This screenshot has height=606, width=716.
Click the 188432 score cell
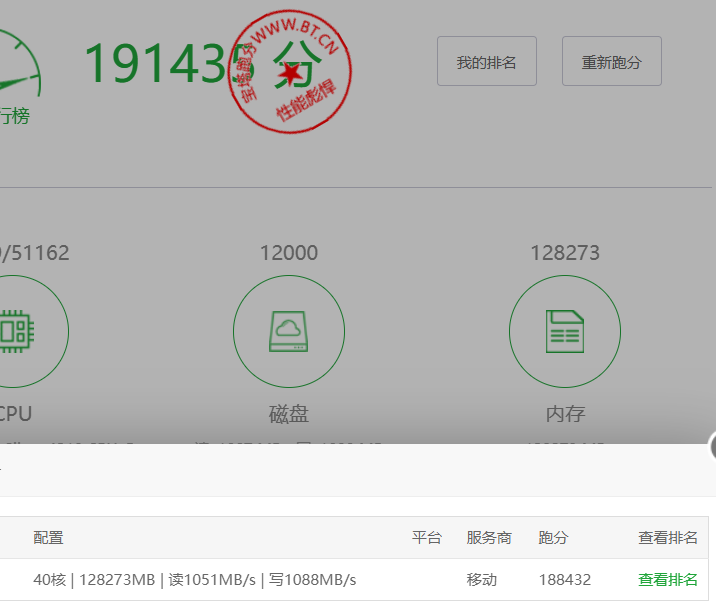(565, 580)
